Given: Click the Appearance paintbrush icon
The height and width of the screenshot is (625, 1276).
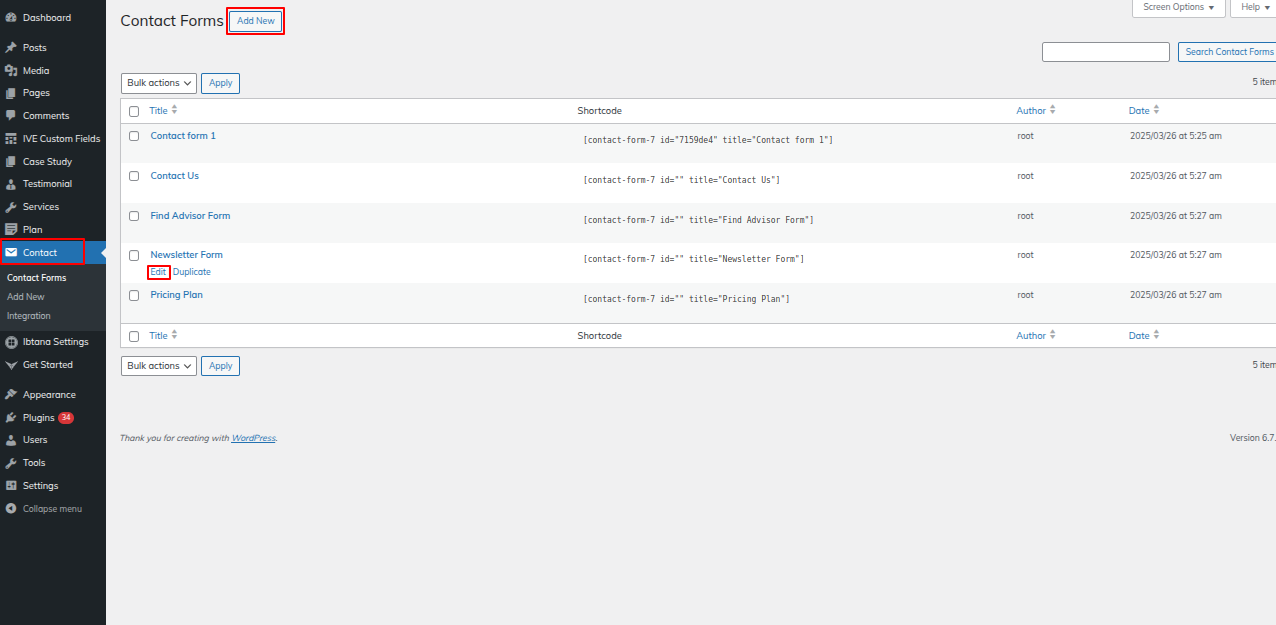Looking at the screenshot, I should coord(11,395).
